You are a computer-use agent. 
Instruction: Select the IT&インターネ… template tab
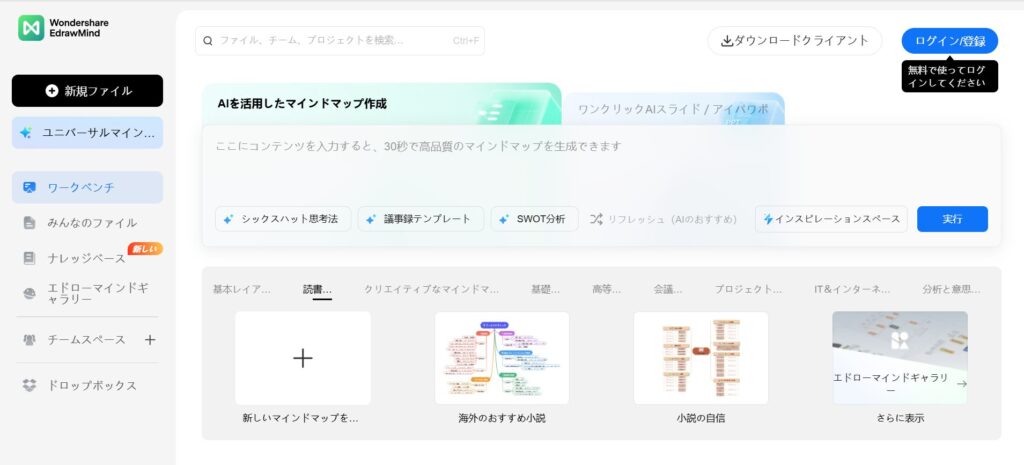coord(852,289)
